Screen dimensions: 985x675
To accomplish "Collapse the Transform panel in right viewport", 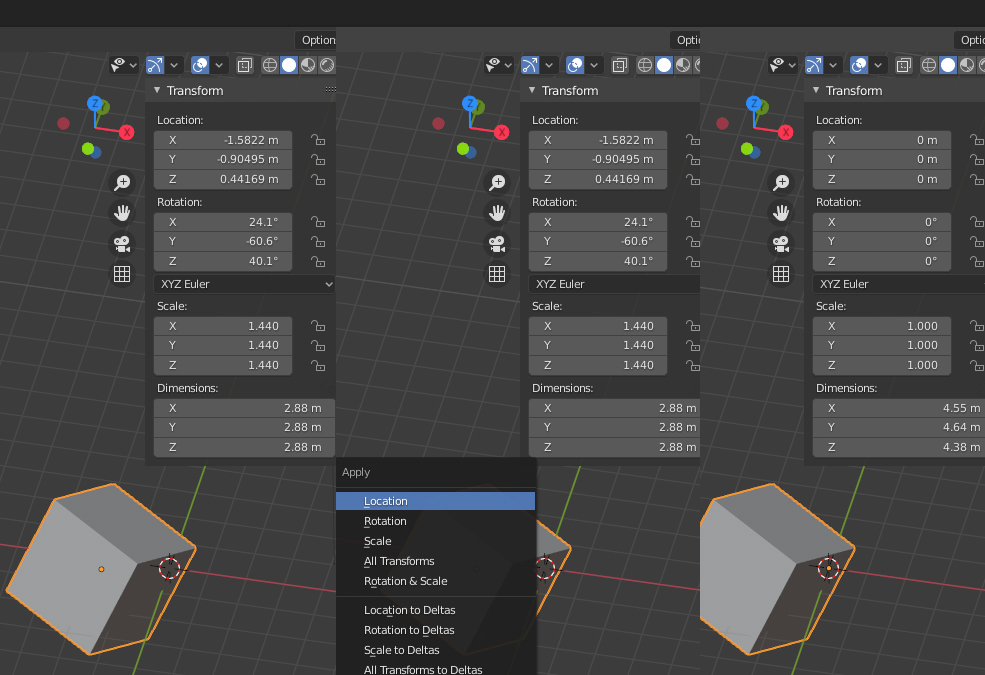I will coord(816,90).
